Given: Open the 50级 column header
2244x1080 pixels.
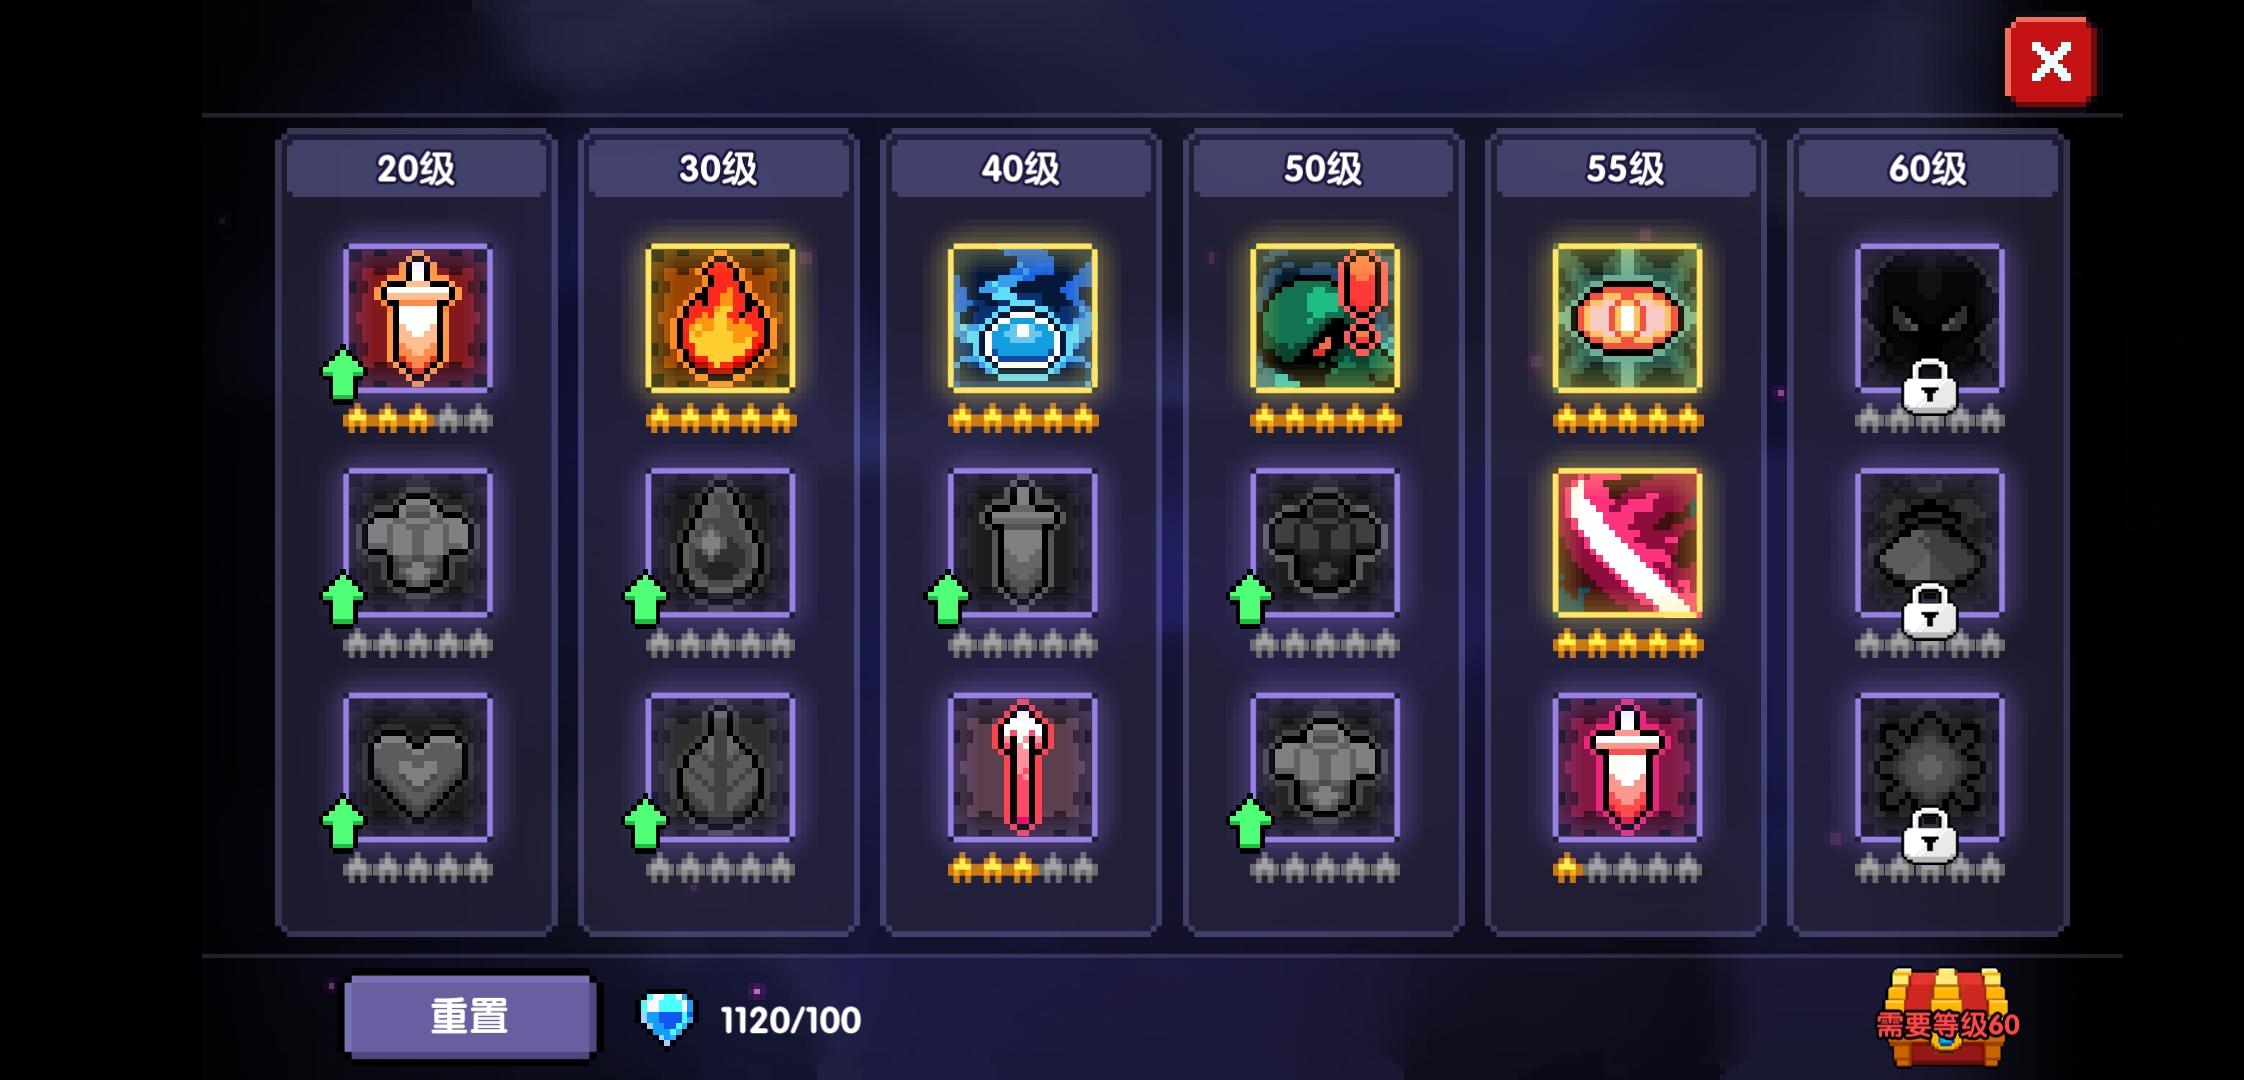Looking at the screenshot, I should (x=1323, y=168).
